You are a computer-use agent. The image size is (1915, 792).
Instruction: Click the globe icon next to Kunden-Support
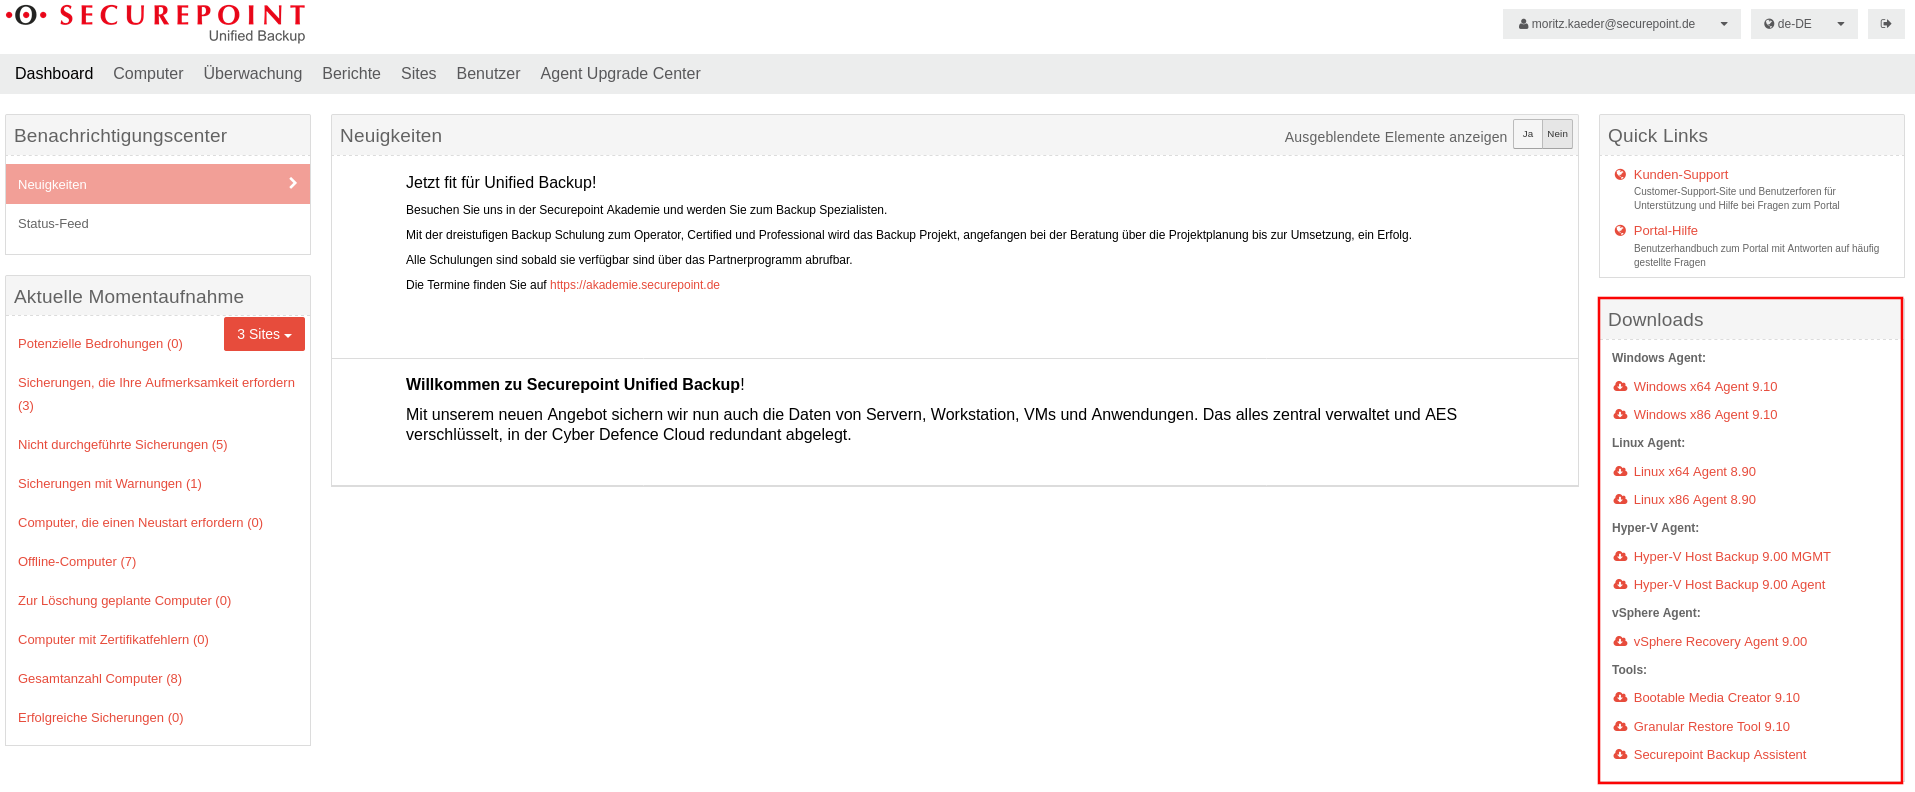[x=1620, y=174]
